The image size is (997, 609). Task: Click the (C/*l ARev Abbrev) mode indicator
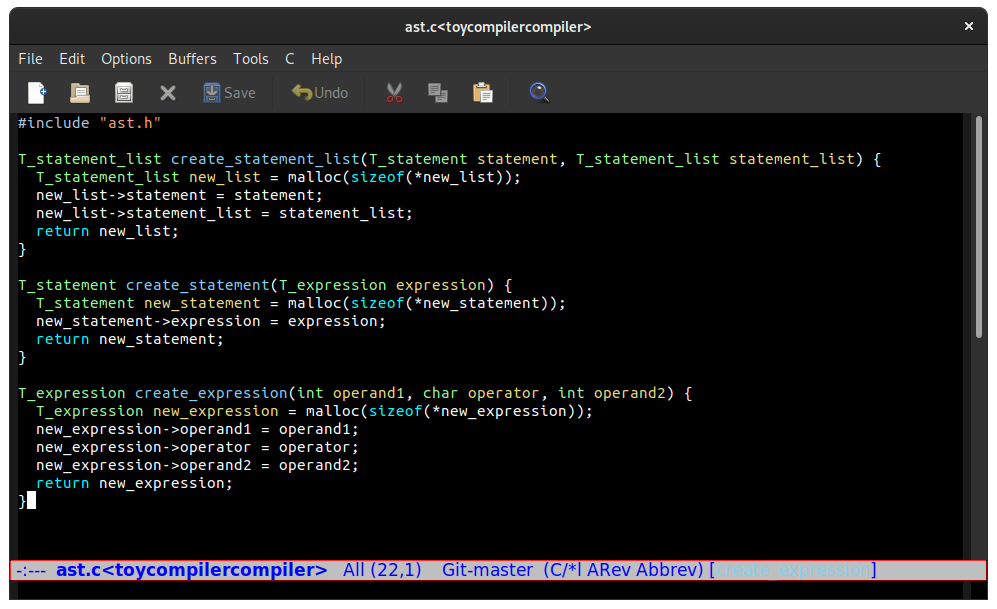(623, 570)
